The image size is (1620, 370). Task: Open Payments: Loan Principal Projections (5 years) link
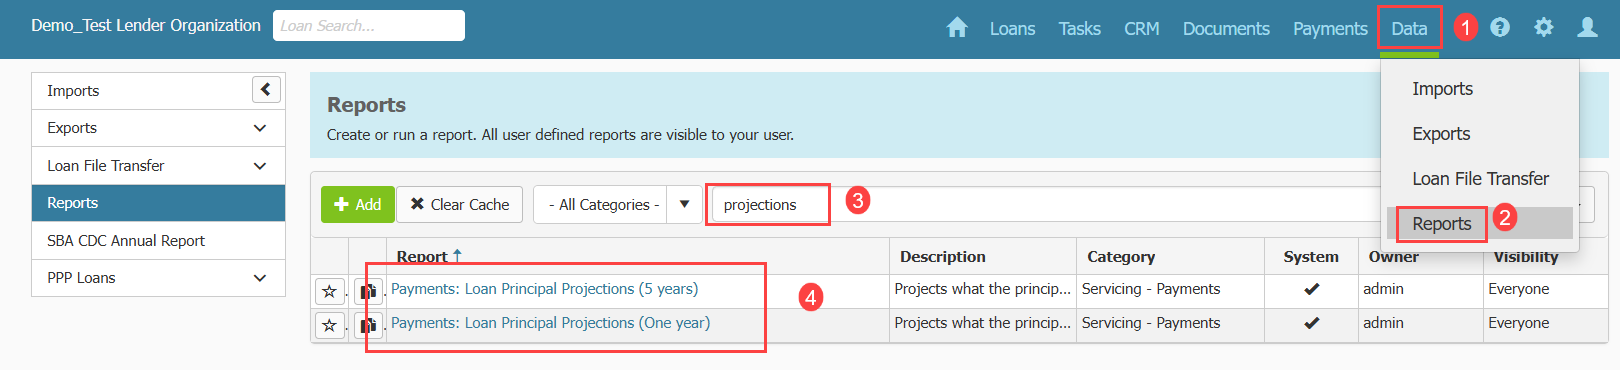click(x=544, y=289)
